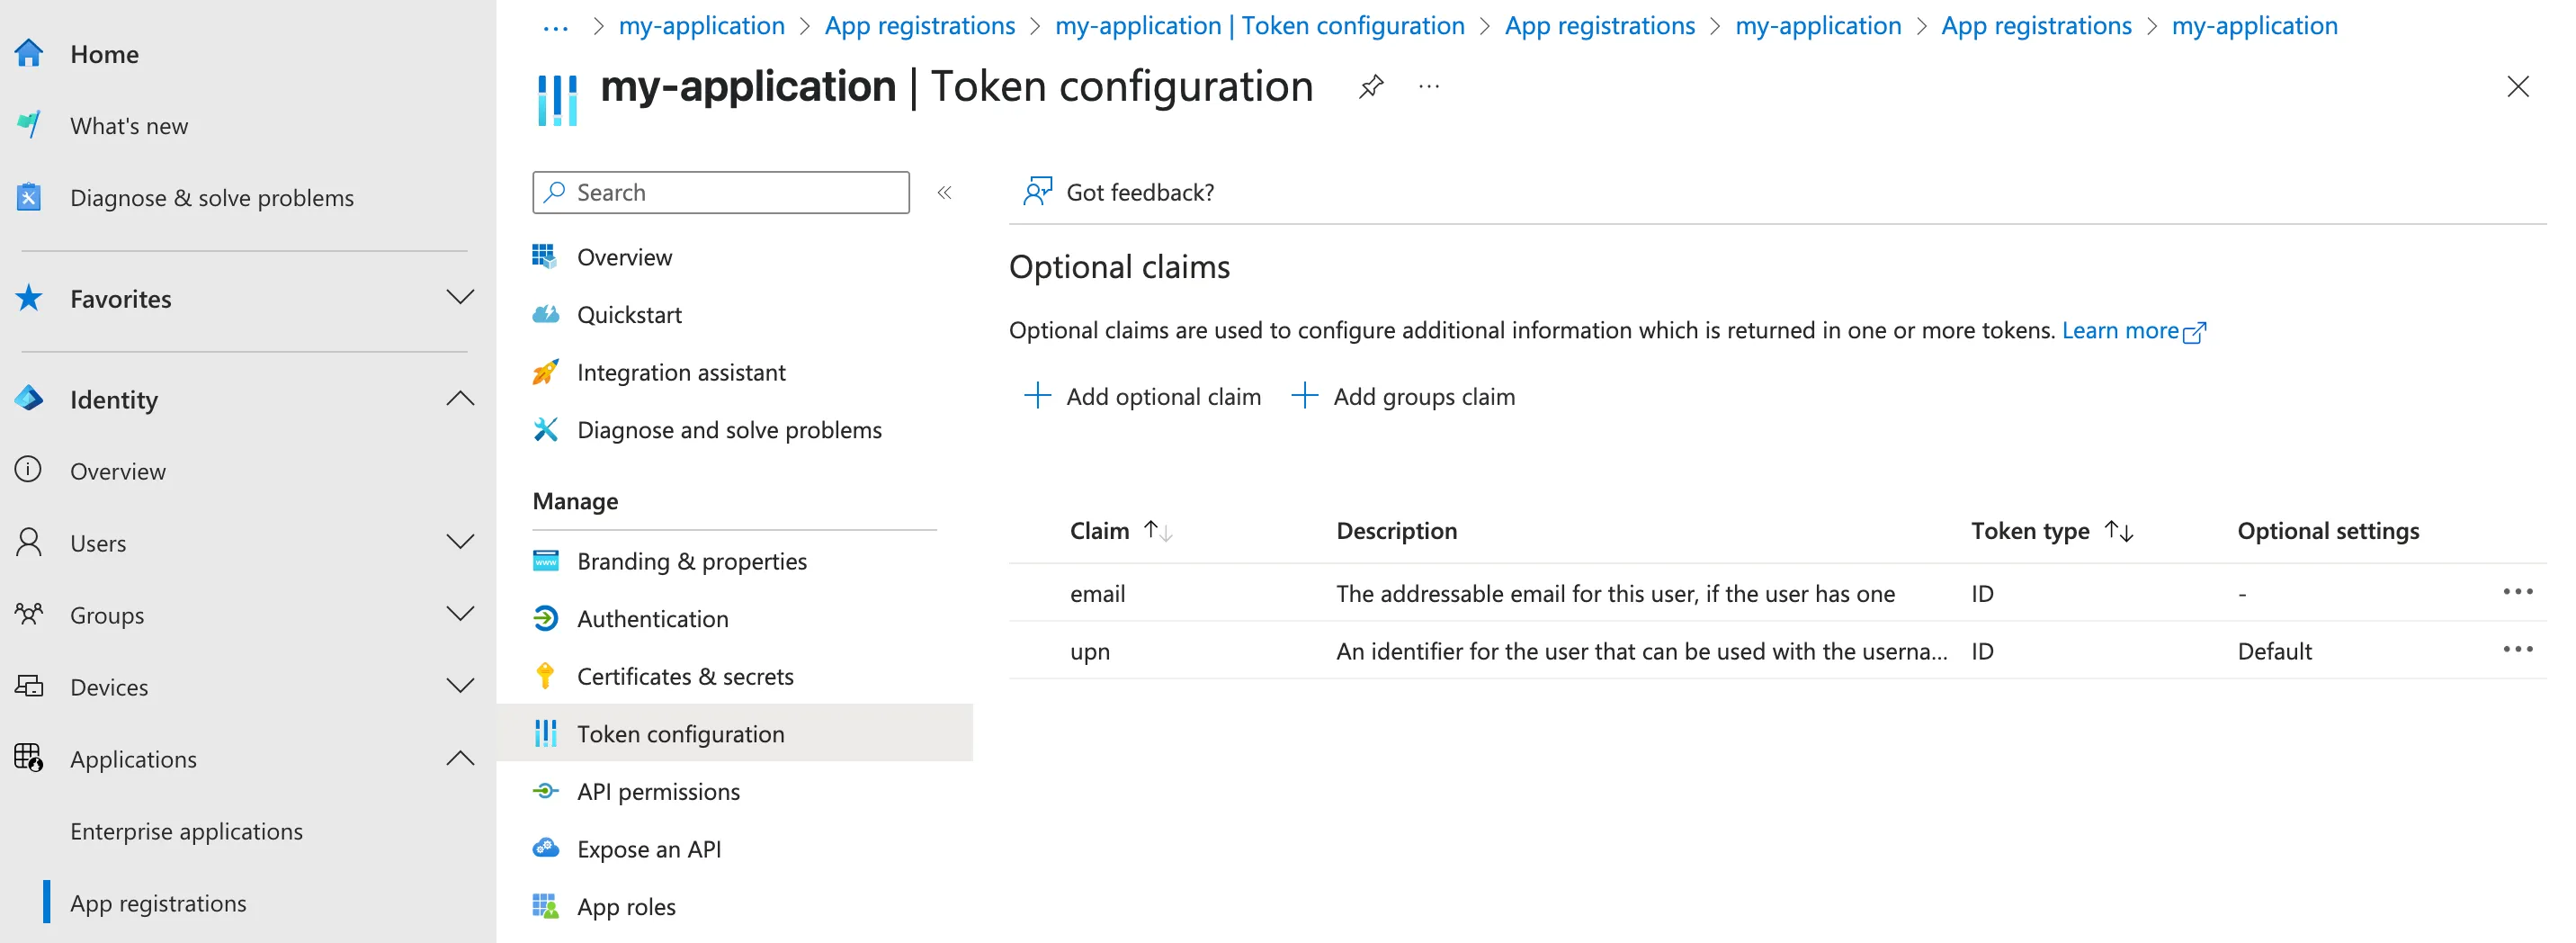
Task: Select the App roles icon
Action: [546, 905]
